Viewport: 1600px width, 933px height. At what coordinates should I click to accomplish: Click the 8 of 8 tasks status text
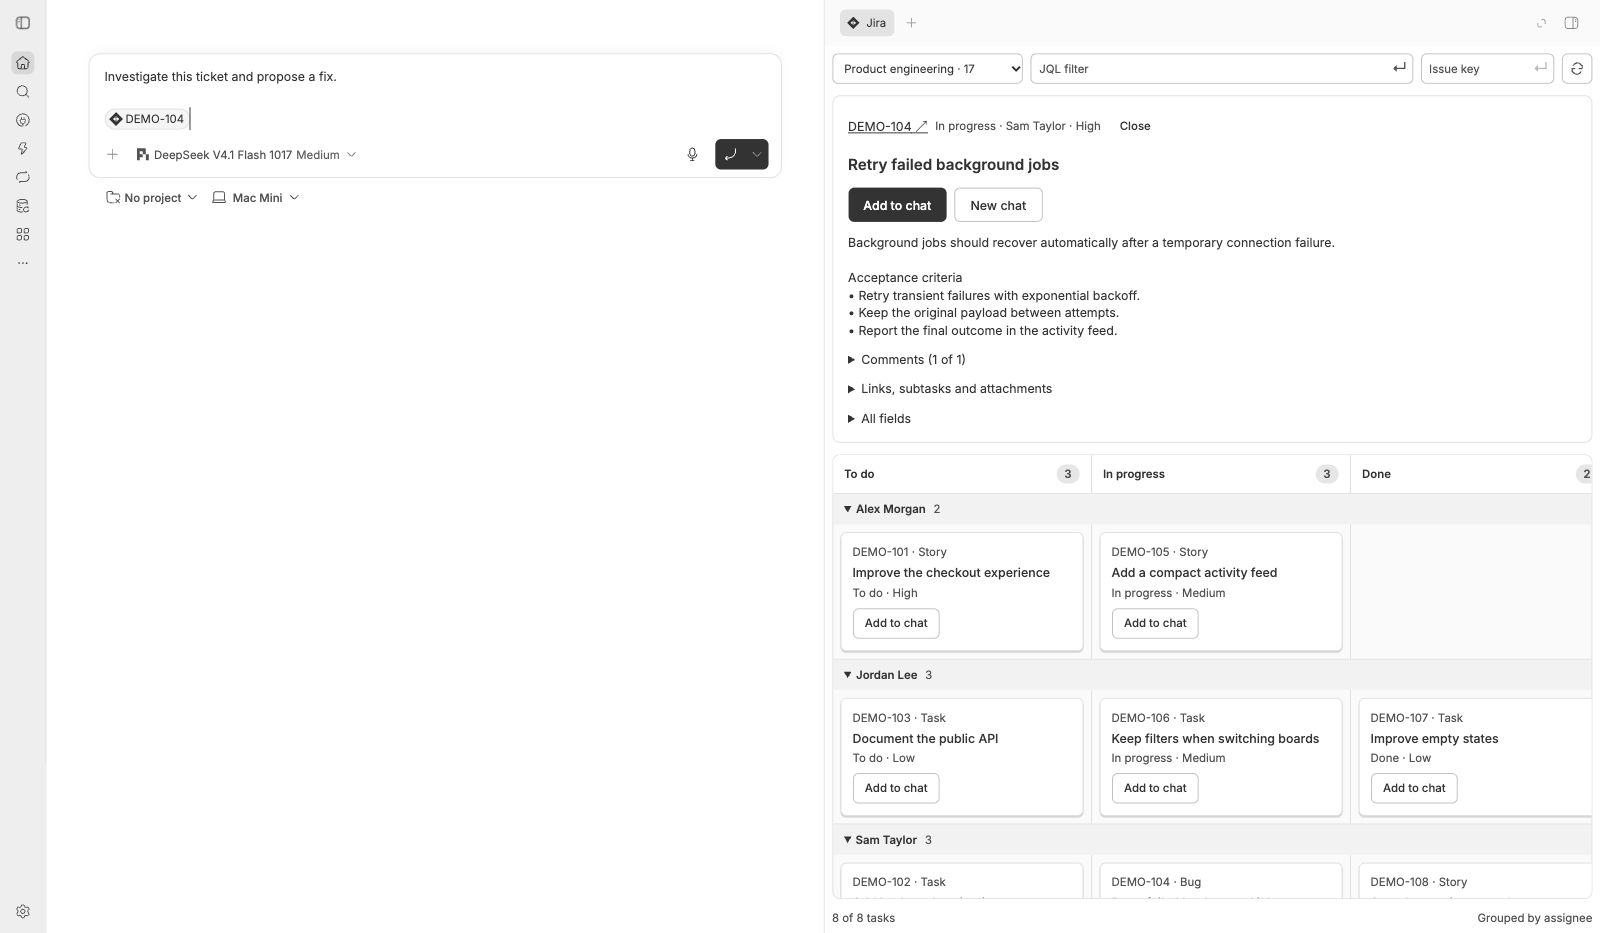(863, 918)
